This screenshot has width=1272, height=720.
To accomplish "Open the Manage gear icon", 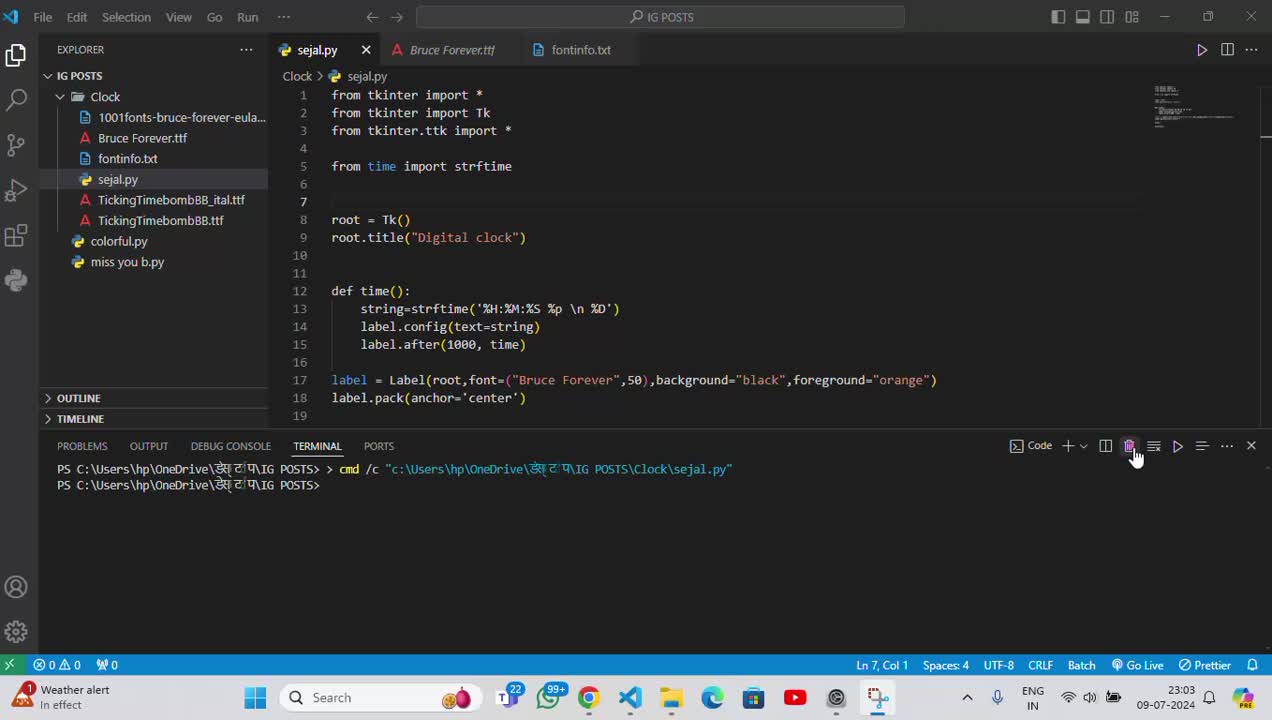I will tap(16, 632).
